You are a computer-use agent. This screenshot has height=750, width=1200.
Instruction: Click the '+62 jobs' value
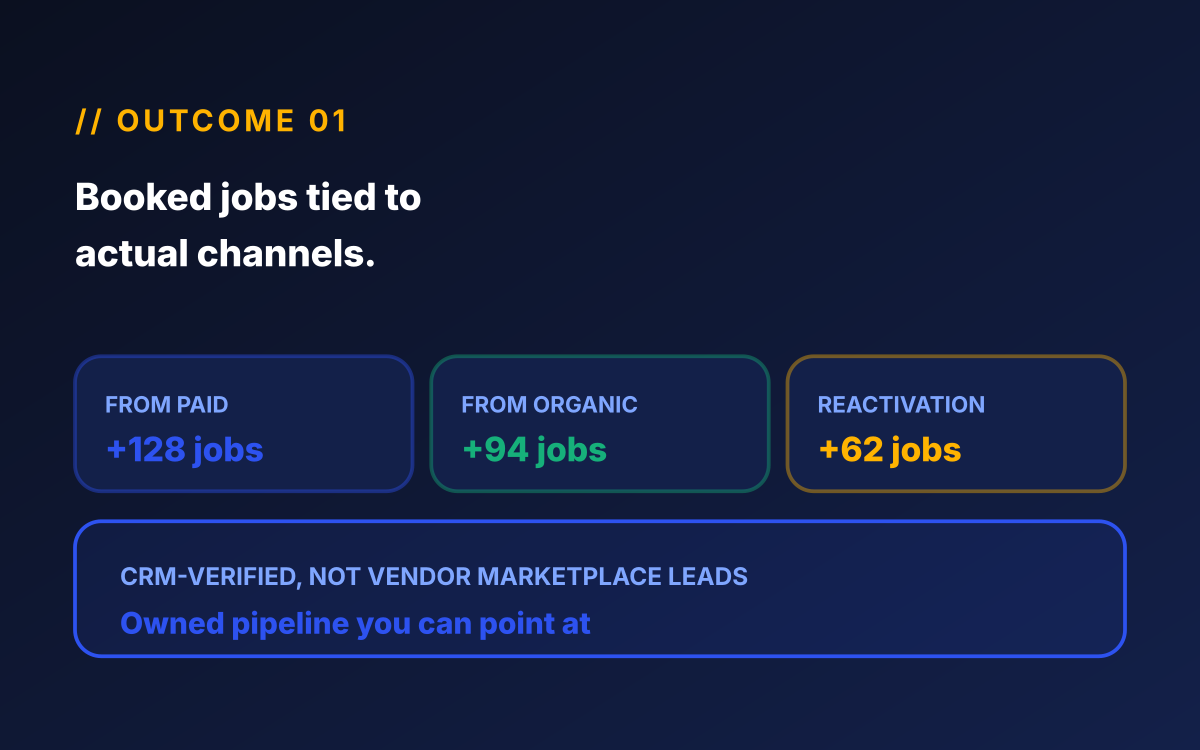889,450
